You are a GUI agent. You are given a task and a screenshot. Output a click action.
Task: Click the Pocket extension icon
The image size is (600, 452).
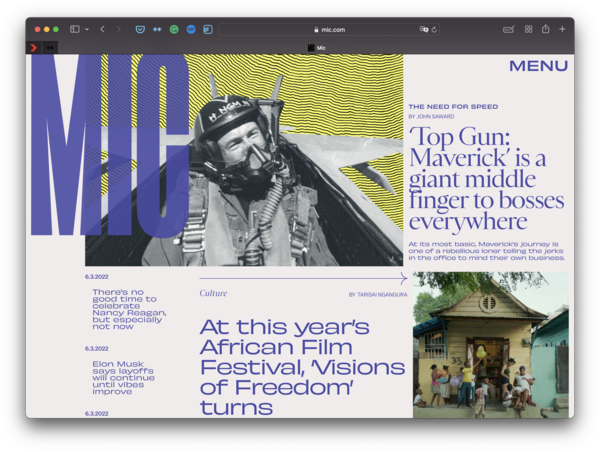click(140, 29)
